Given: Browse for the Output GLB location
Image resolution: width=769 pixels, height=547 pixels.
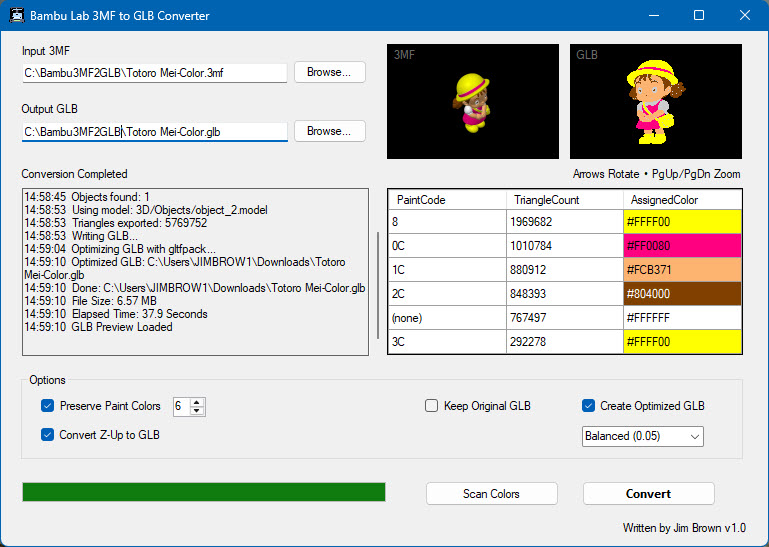Looking at the screenshot, I should 330,131.
